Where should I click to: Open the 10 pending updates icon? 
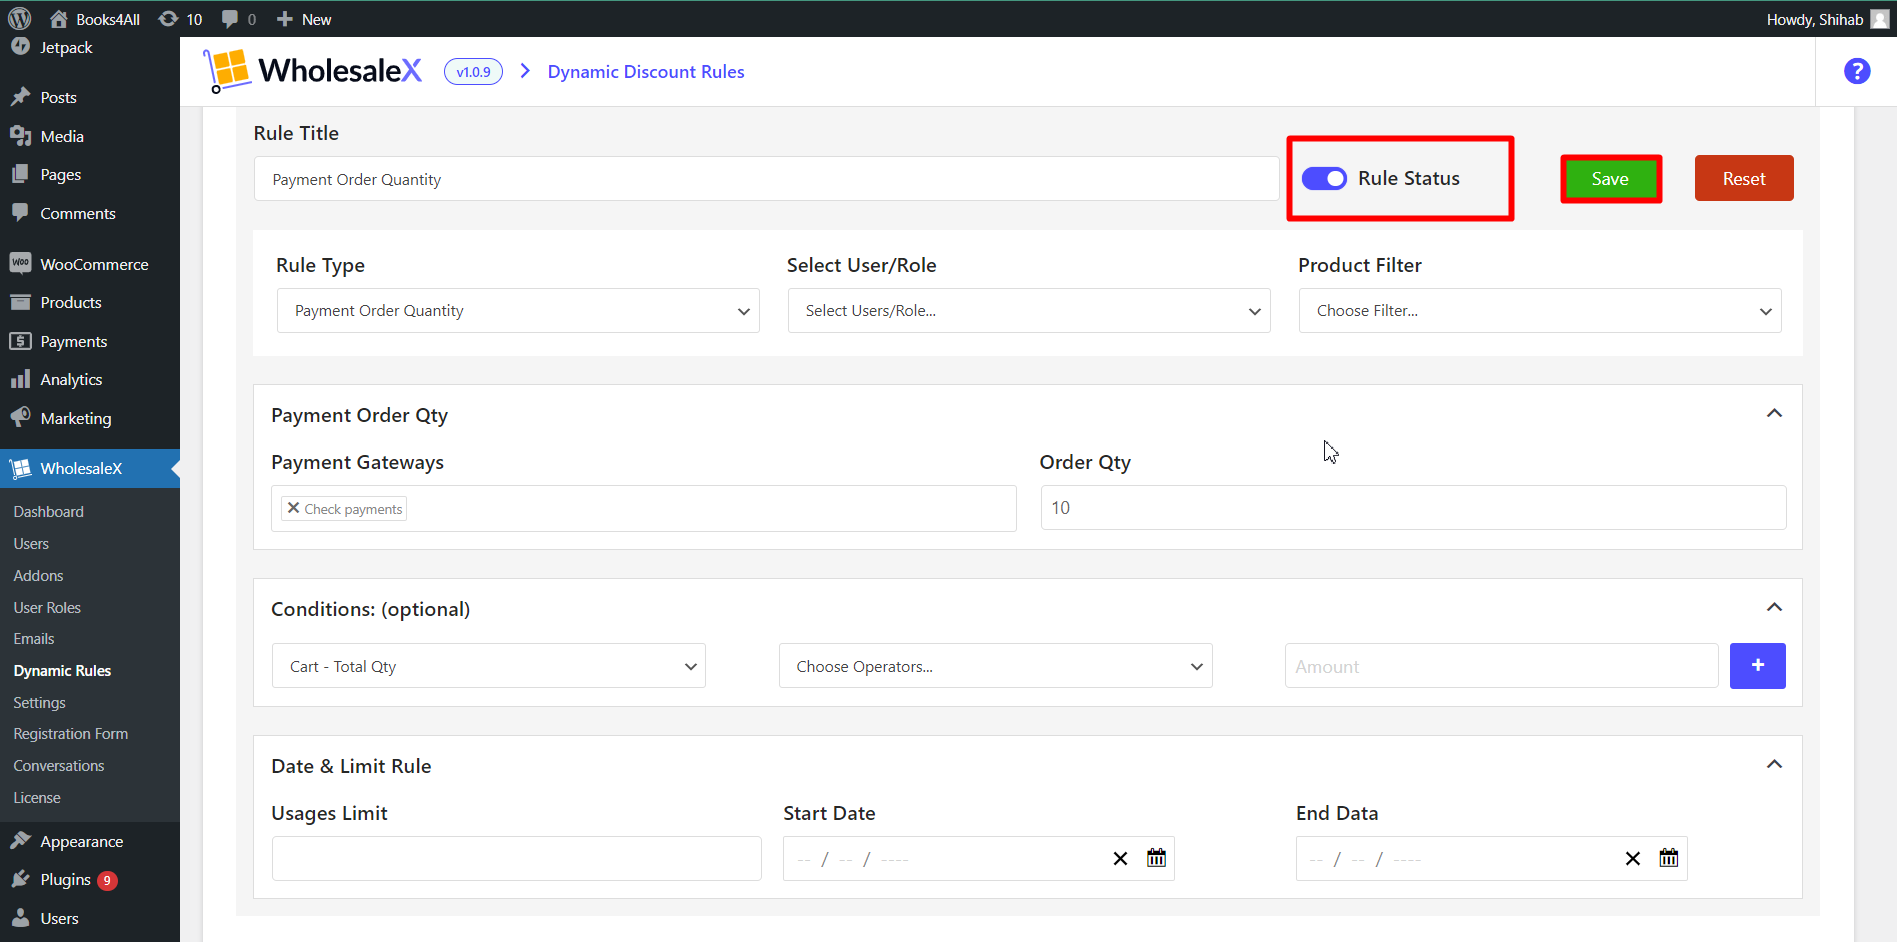[181, 19]
